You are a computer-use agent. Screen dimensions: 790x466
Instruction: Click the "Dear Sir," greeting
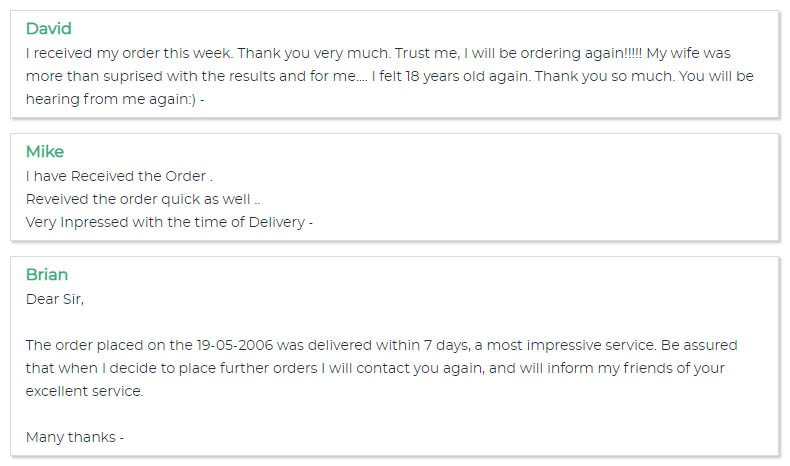point(55,298)
